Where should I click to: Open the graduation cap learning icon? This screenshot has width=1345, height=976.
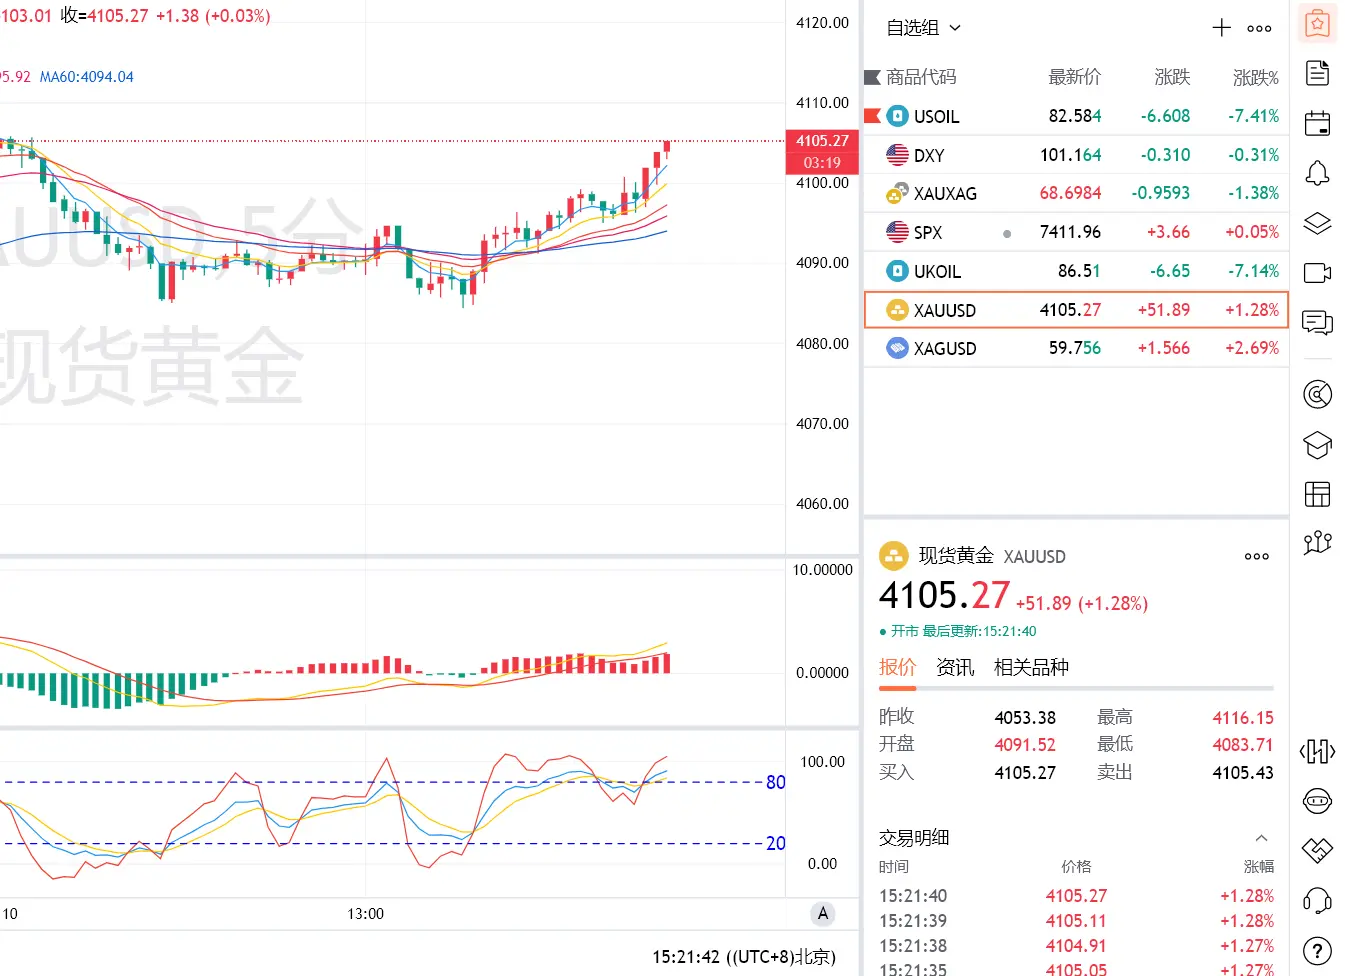click(1317, 444)
